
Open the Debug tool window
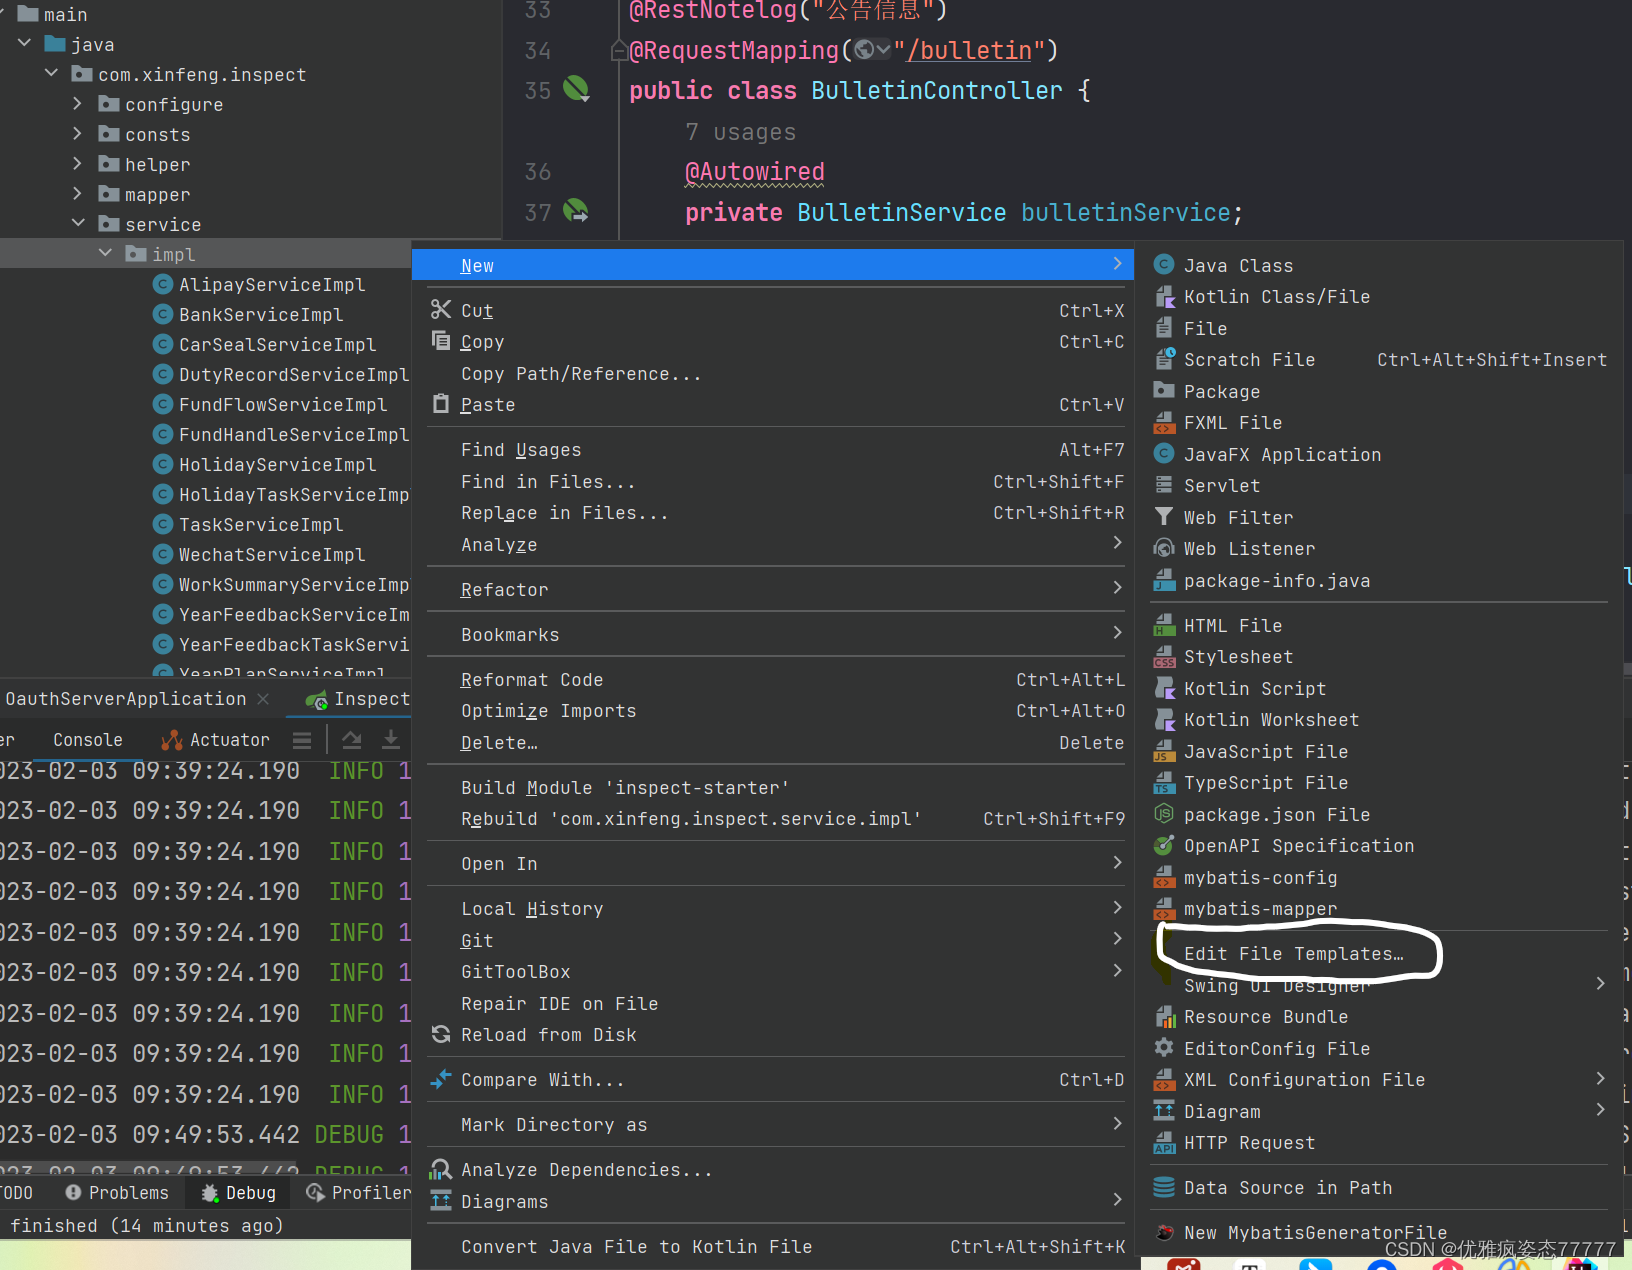pos(239,1193)
